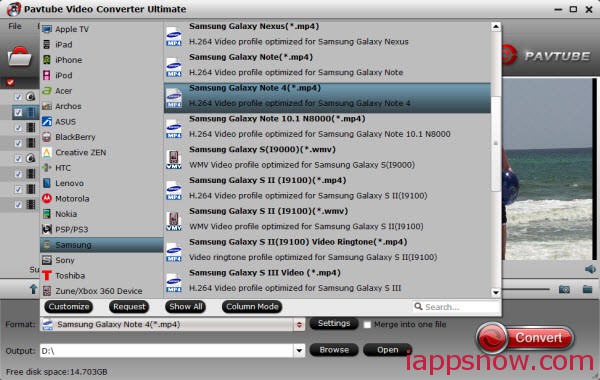
Task: Open the load file folder icon
Action: 20,57
